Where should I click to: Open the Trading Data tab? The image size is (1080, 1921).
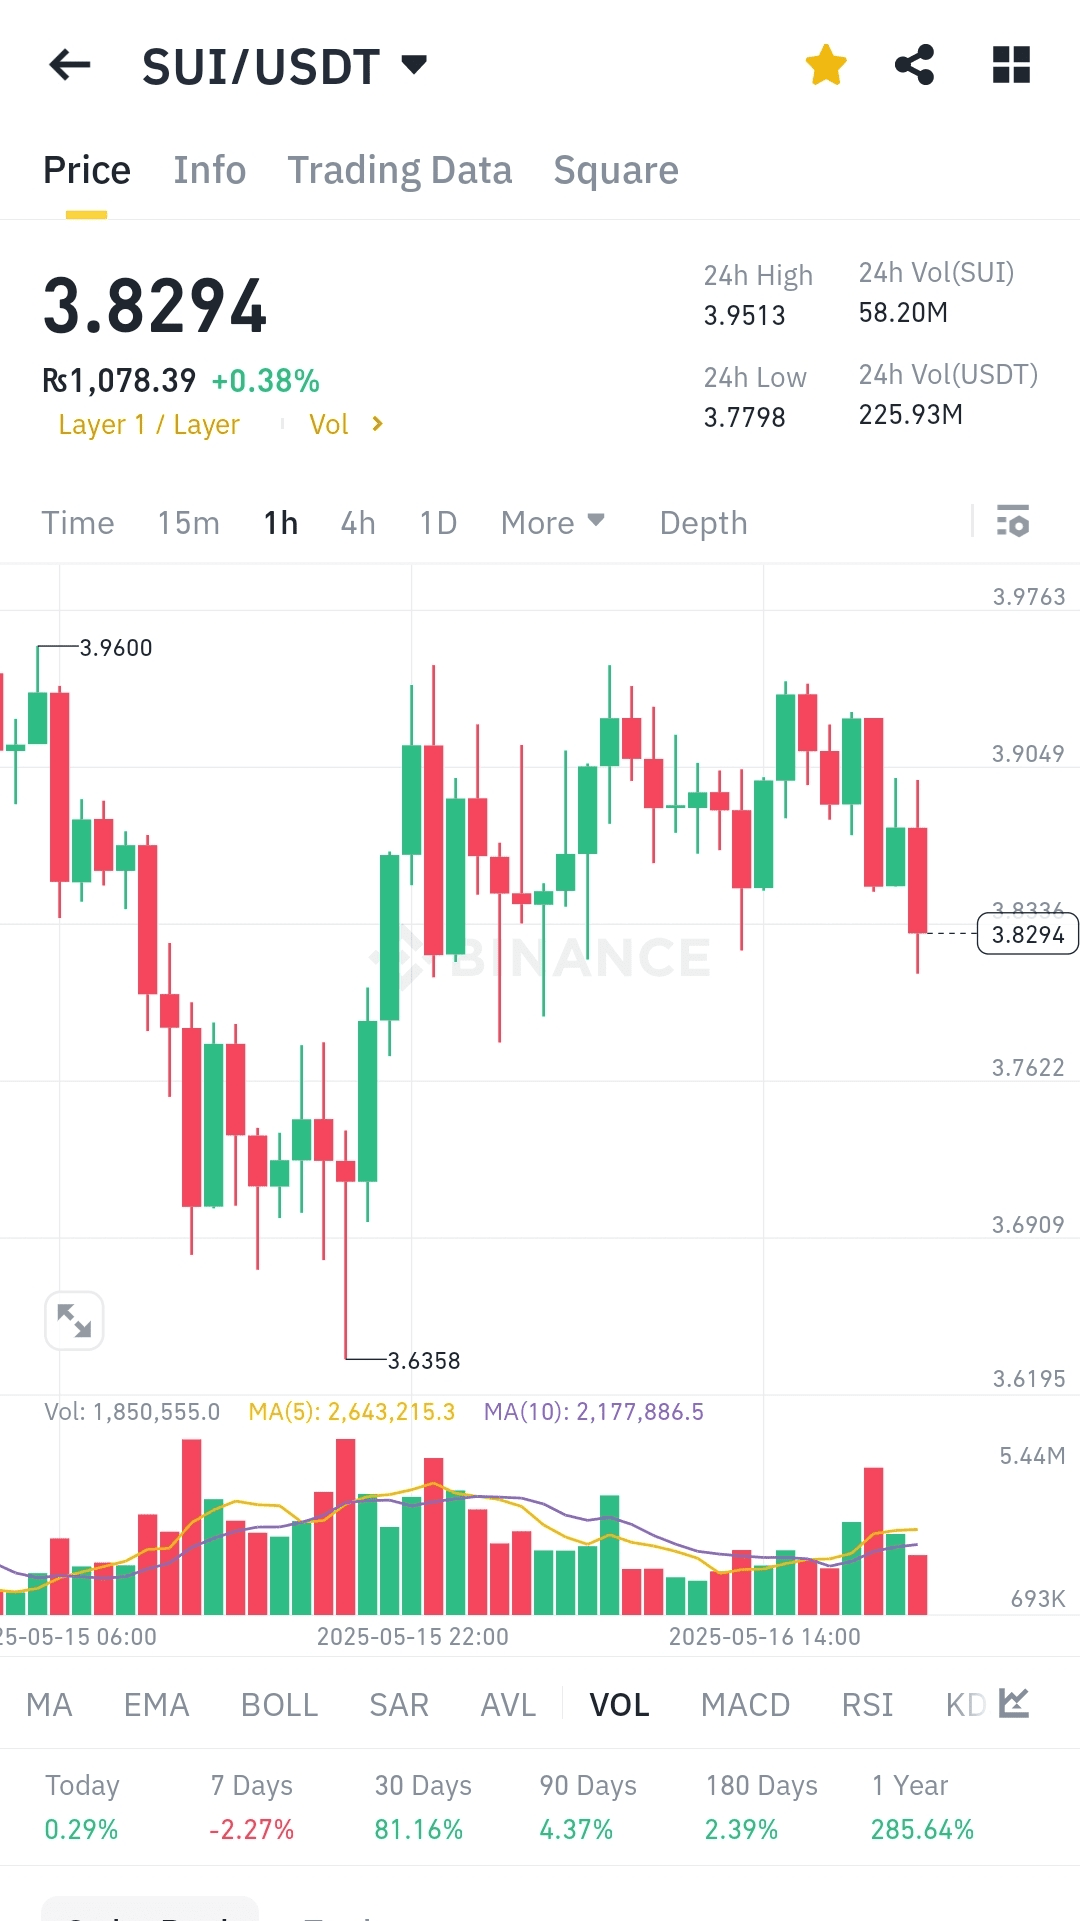(399, 171)
